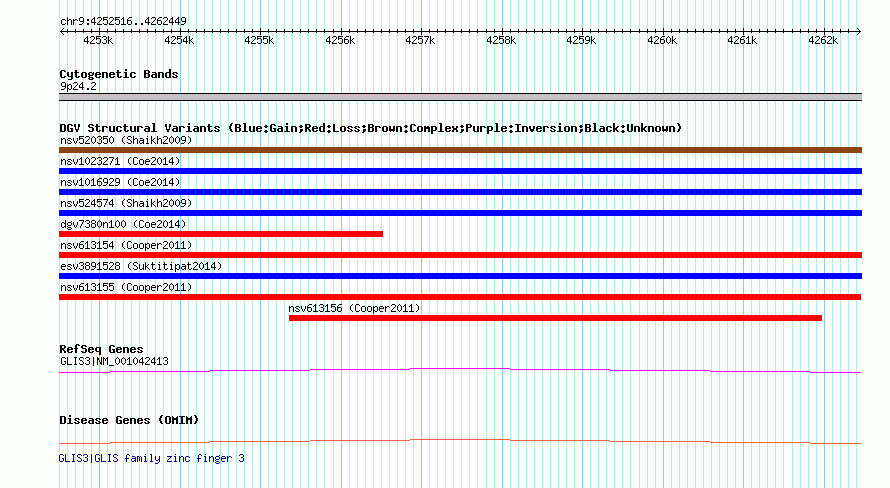Click the 4256k ruler tick label

340,40
